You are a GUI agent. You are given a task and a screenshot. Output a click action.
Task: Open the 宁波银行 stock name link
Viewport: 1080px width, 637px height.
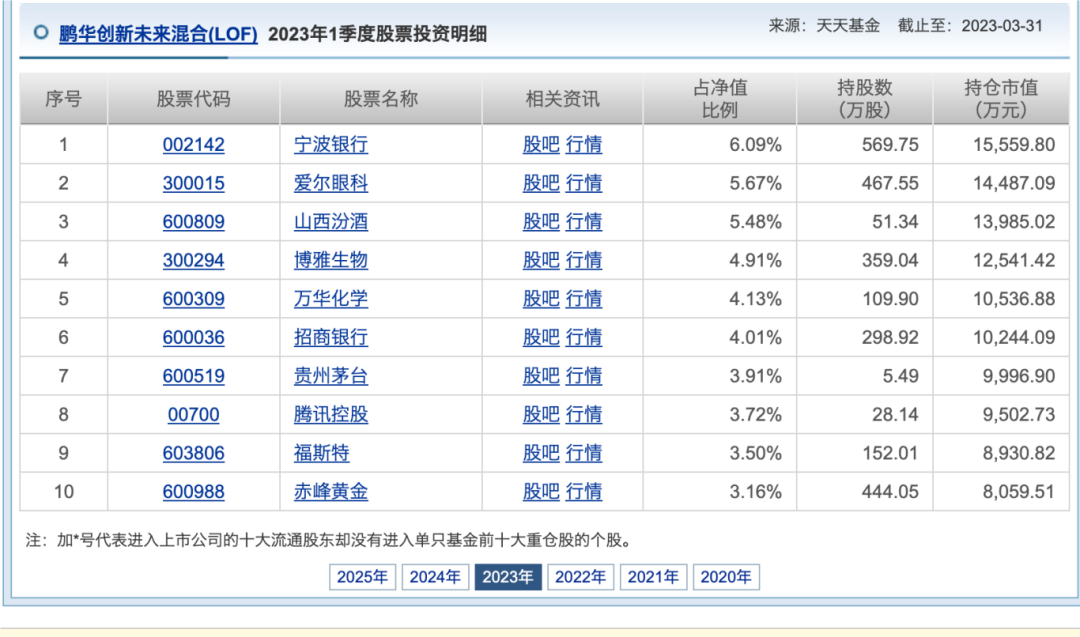pyautogui.click(x=331, y=145)
